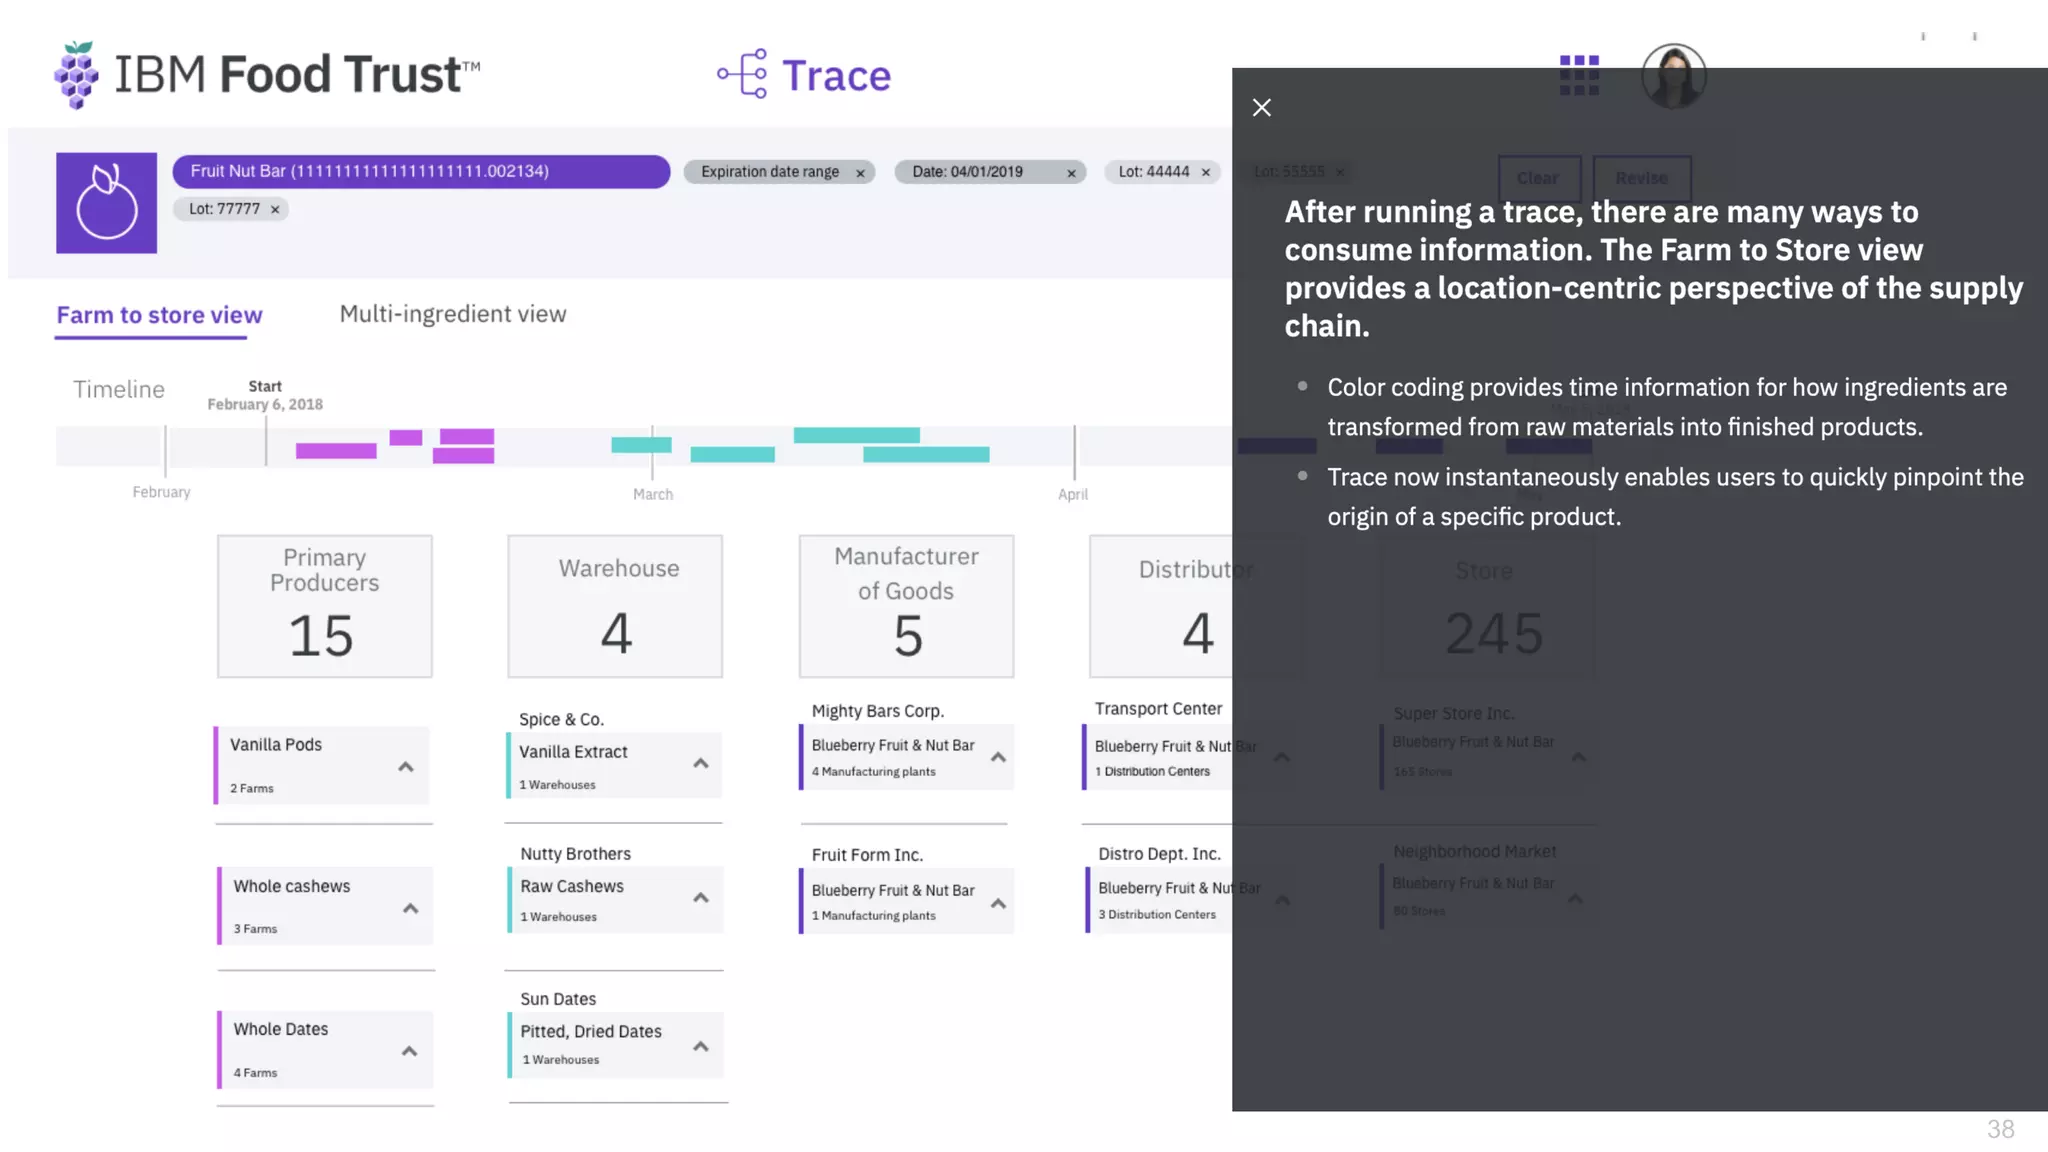Switch to Multi-ingredient view tab

pos(453,314)
